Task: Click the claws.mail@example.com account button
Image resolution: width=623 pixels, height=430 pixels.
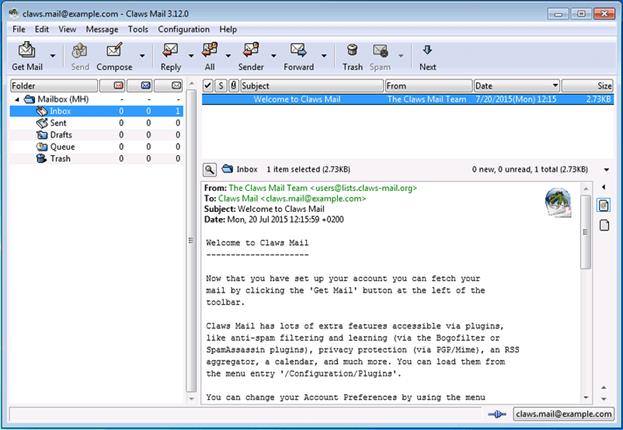Action: [x=563, y=414]
